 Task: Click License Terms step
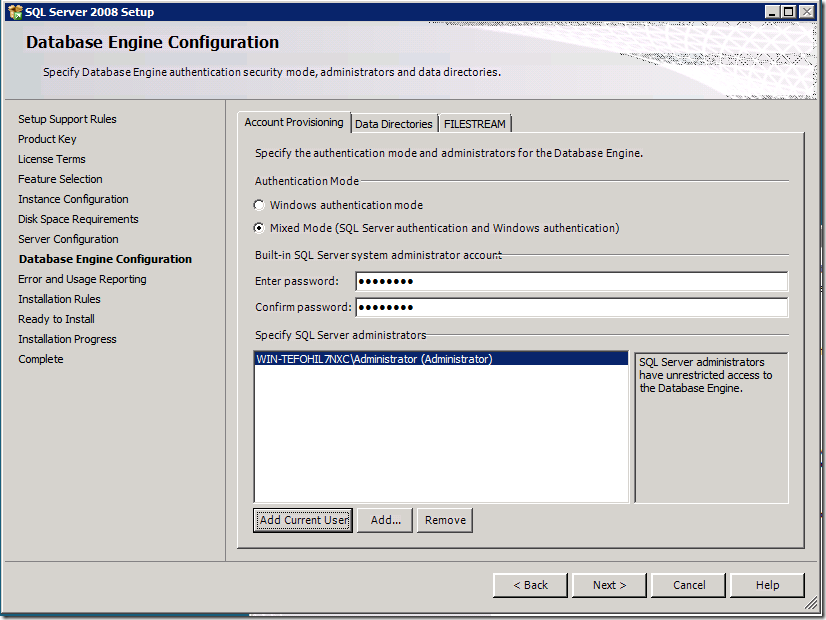click(x=52, y=159)
